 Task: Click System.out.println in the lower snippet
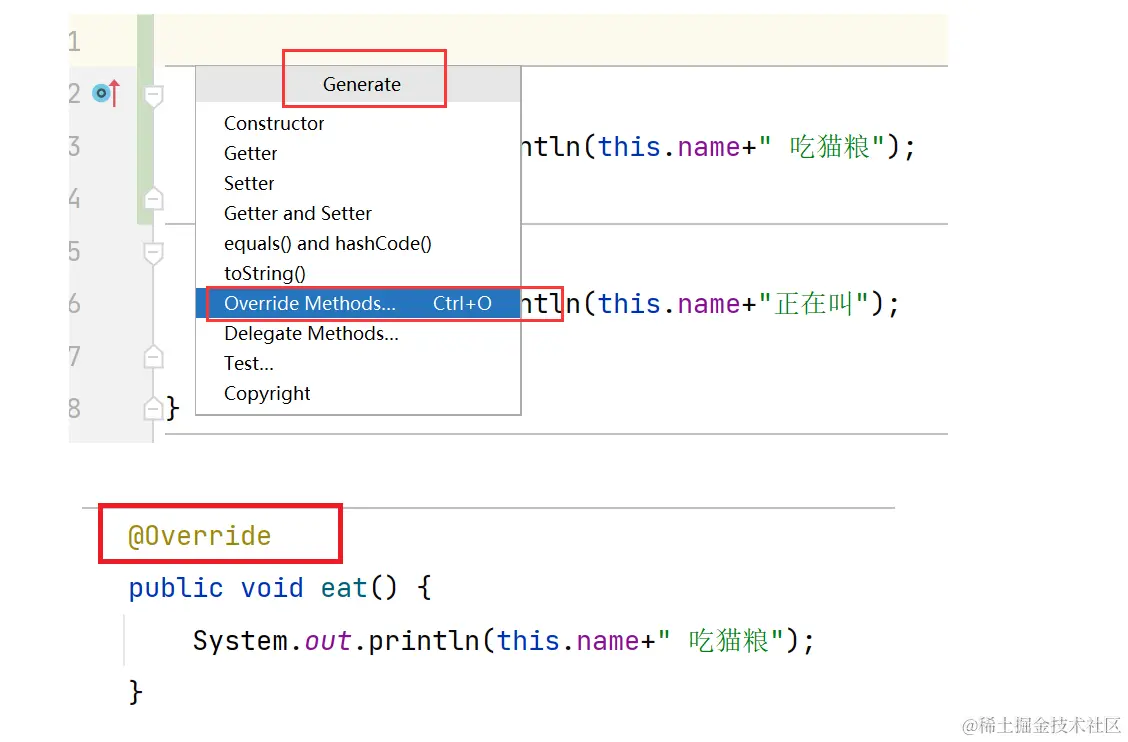tap(336, 641)
